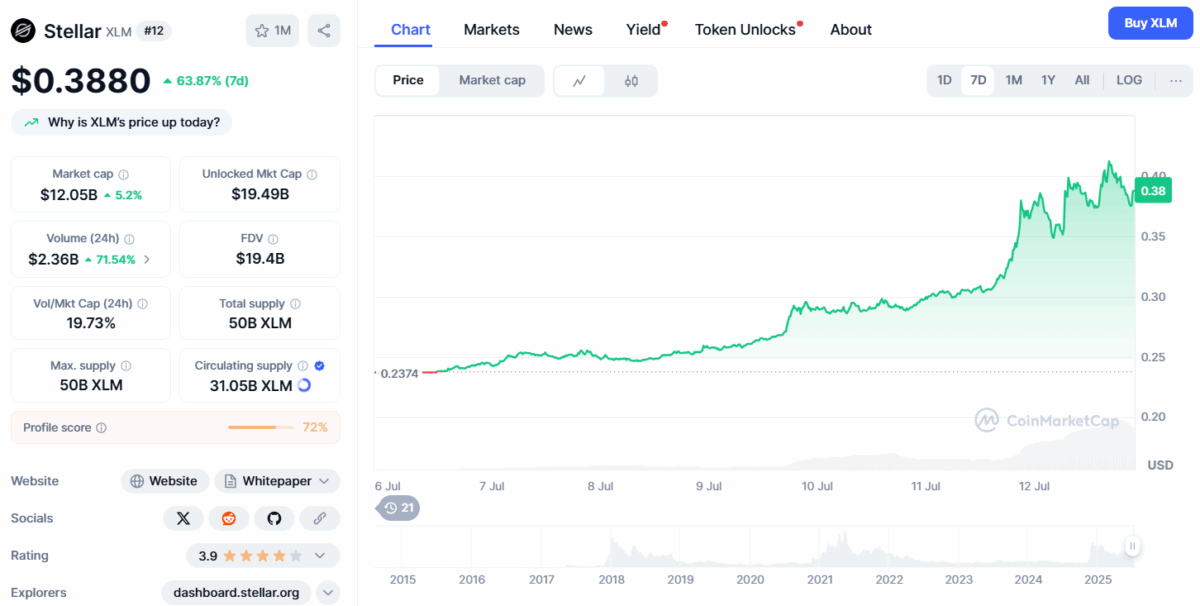Open the Chart tab
1200x606 pixels.
[x=411, y=30]
